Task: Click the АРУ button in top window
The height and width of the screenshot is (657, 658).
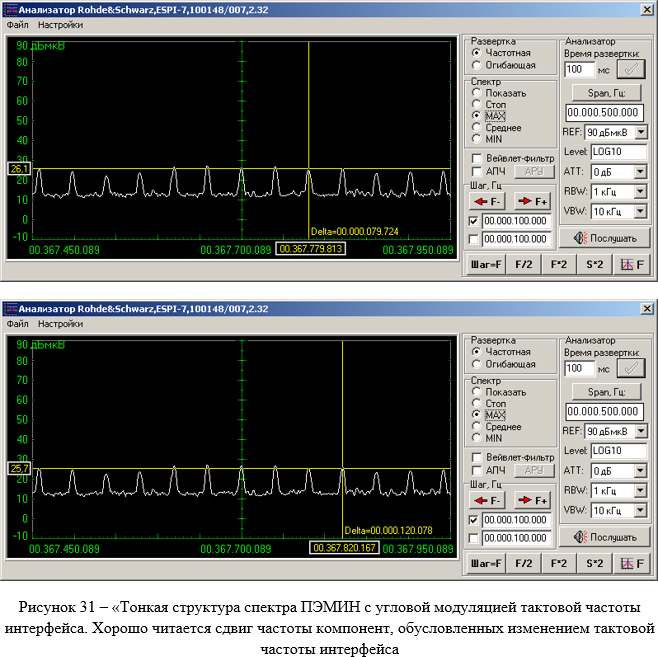Action: 534,172
